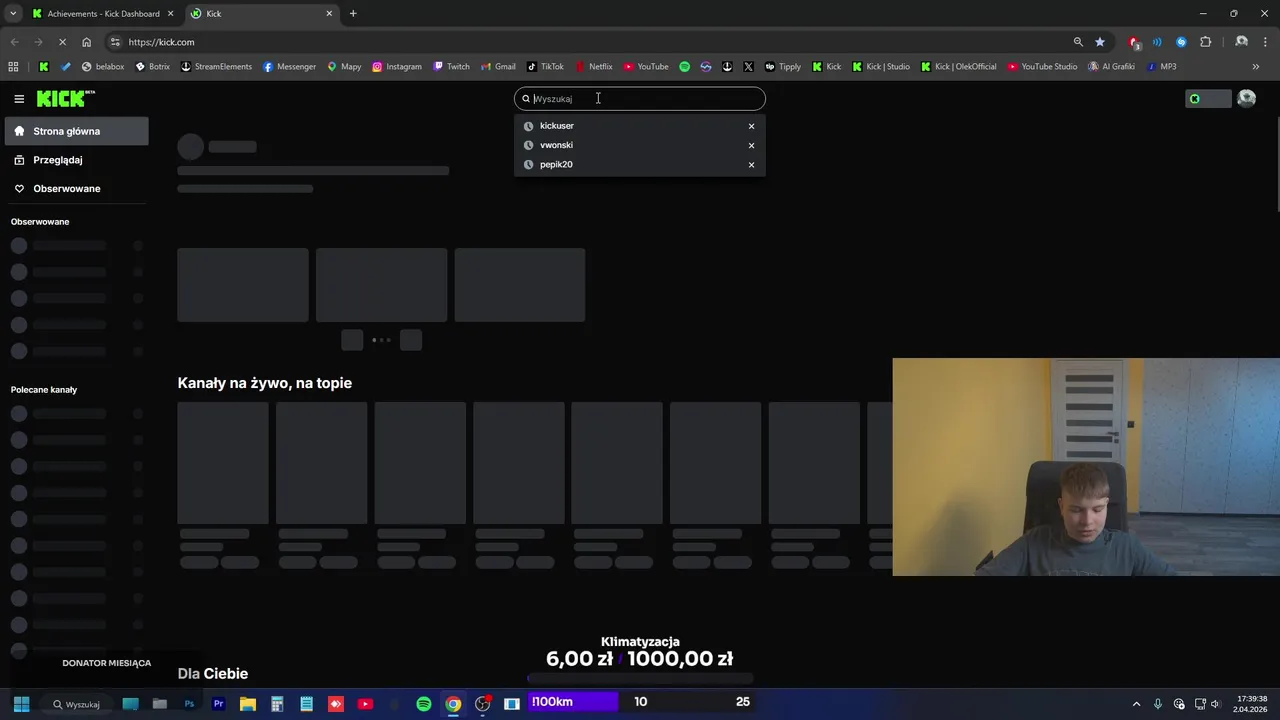
Task: Open the Instagram bookmark
Action: 396,67
